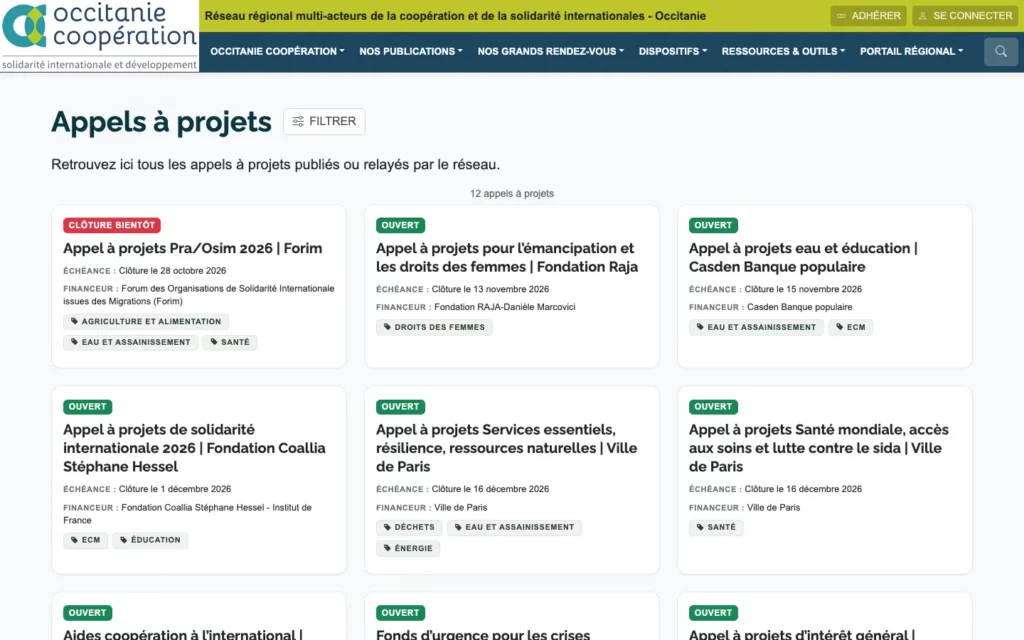Click the AGRICULTURE ET ALIMENTATION tag
The image size is (1024, 640).
tap(146, 321)
